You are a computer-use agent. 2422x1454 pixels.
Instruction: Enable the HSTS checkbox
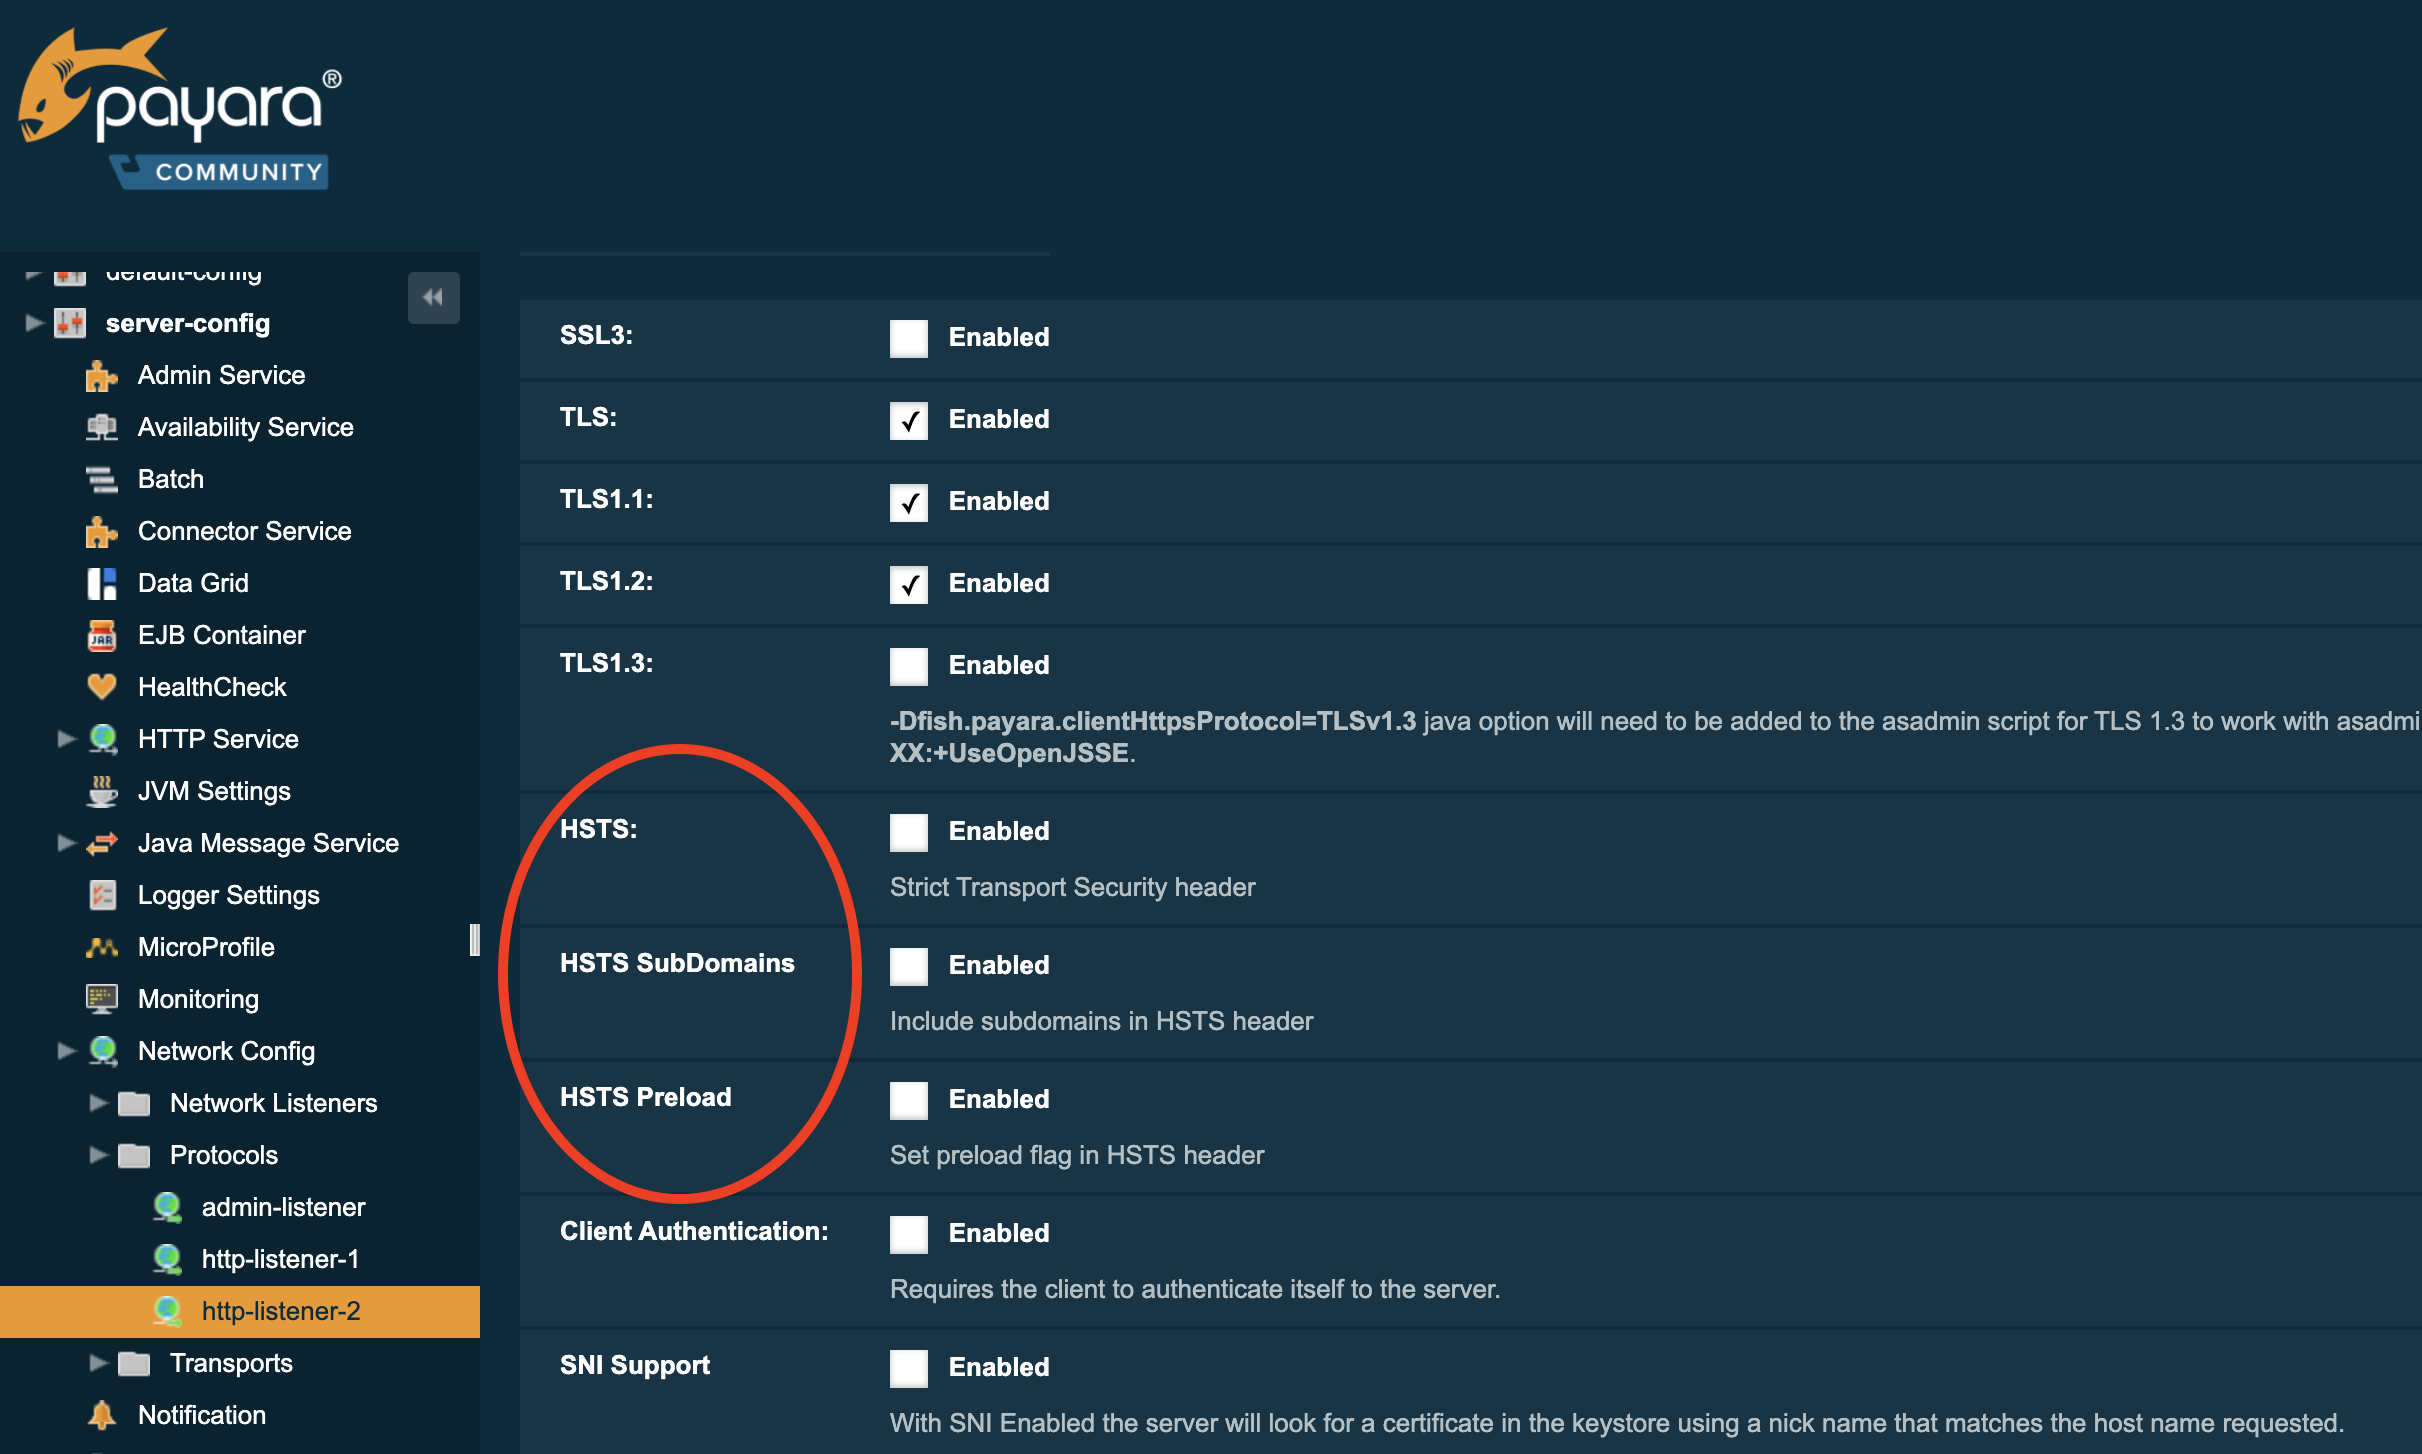tap(908, 832)
